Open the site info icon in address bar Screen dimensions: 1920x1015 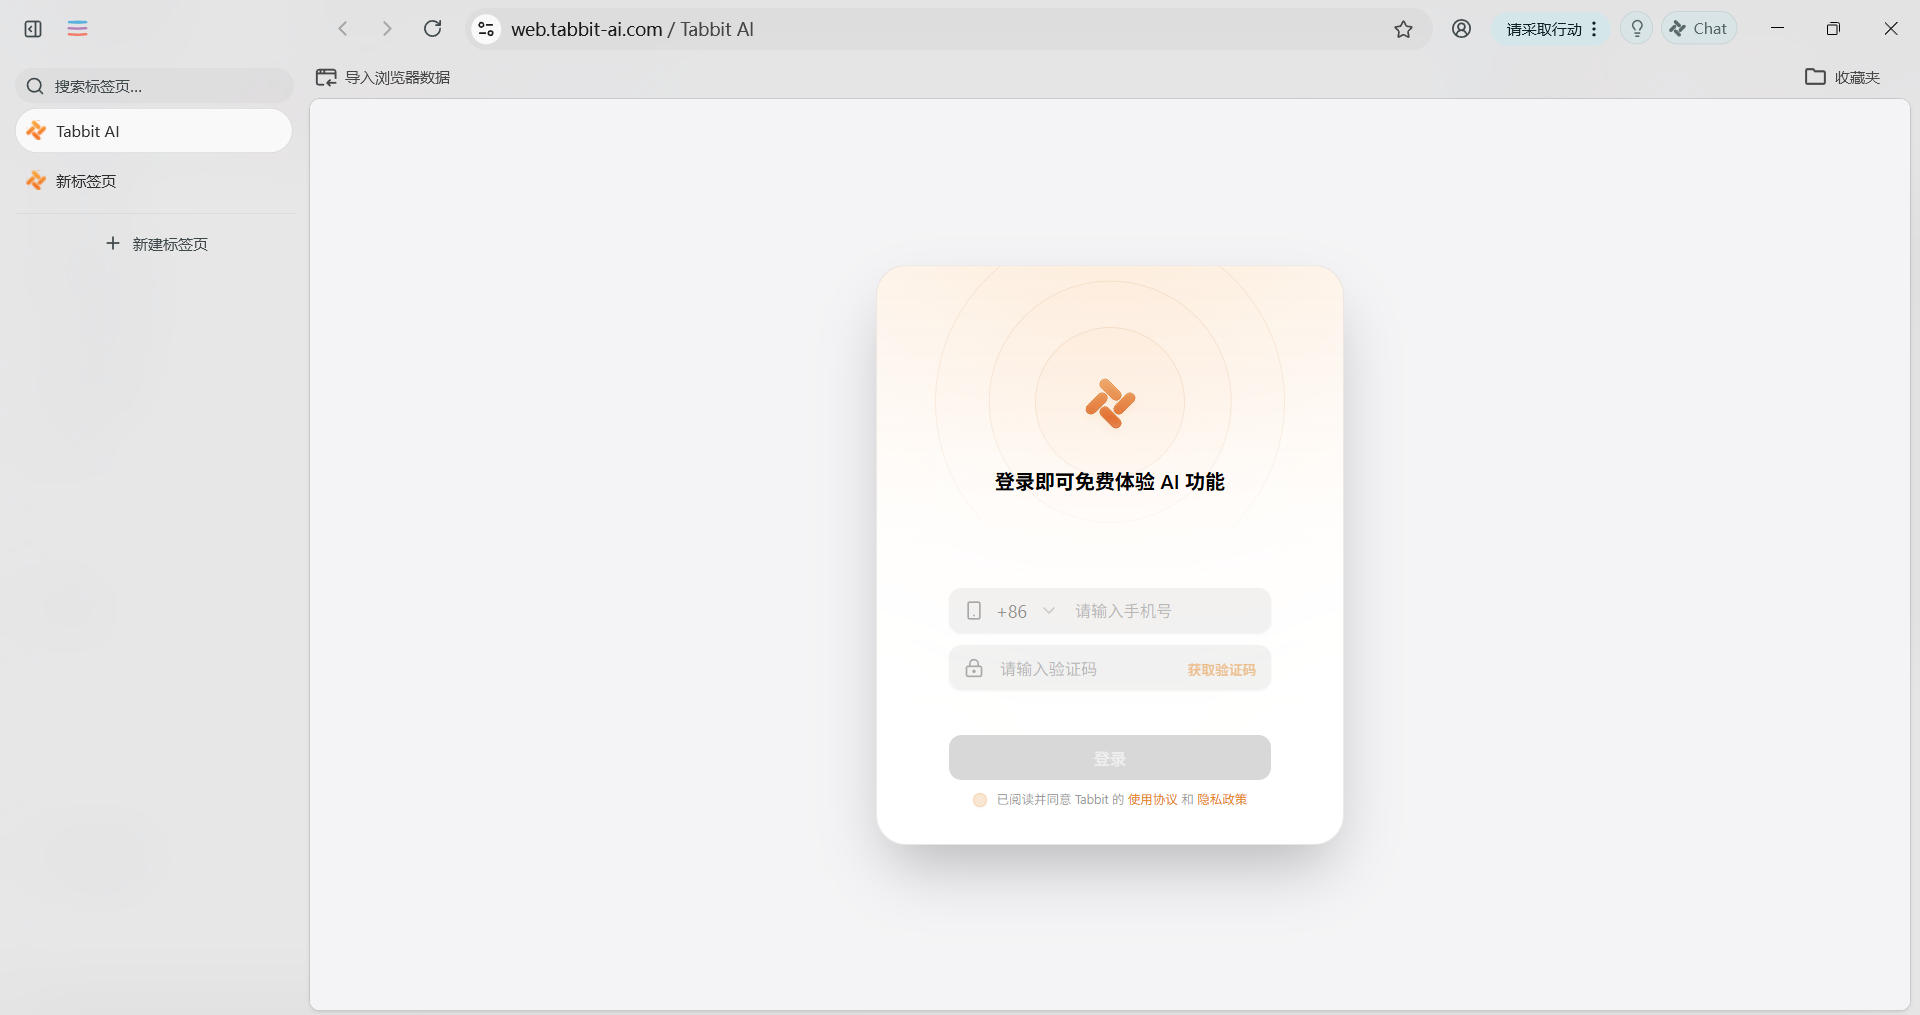[x=486, y=29]
